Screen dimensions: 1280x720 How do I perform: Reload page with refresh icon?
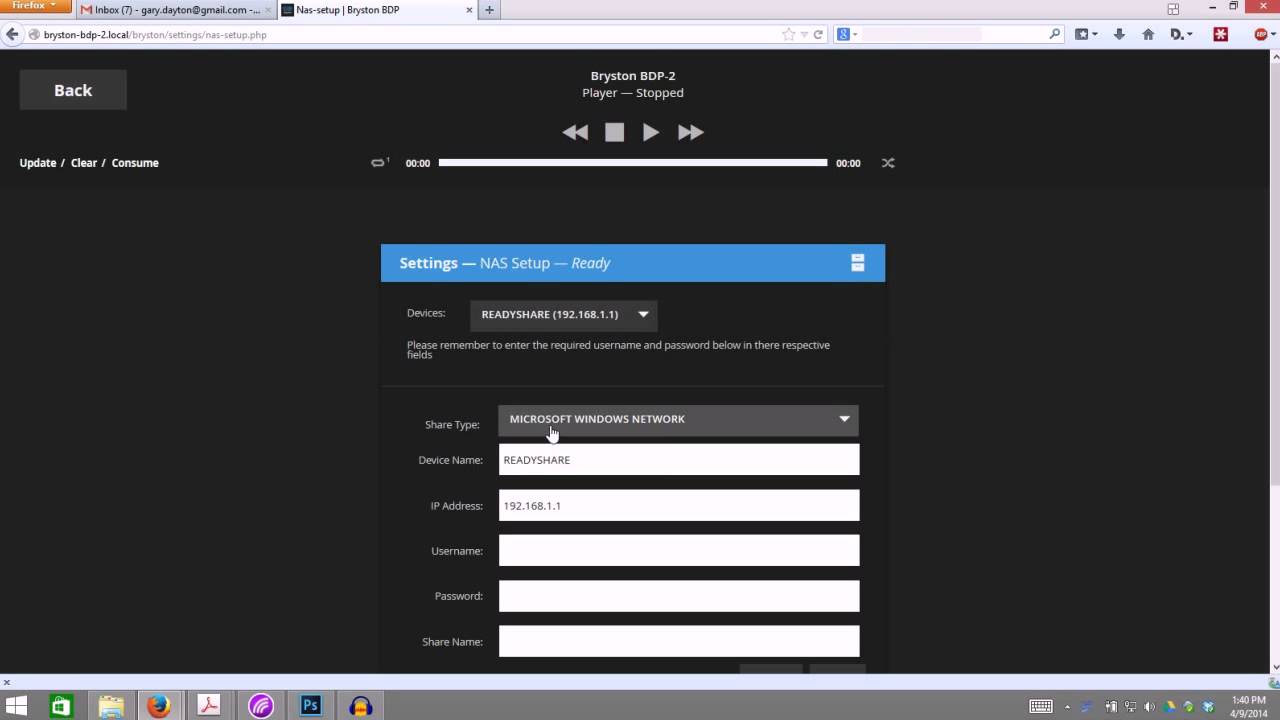818,34
